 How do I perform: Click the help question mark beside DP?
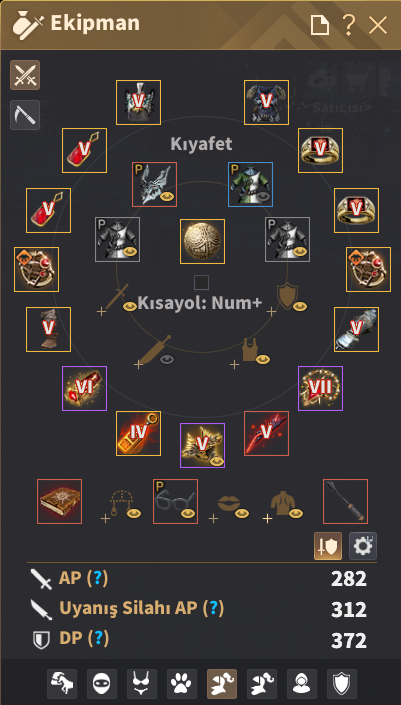coord(95,638)
